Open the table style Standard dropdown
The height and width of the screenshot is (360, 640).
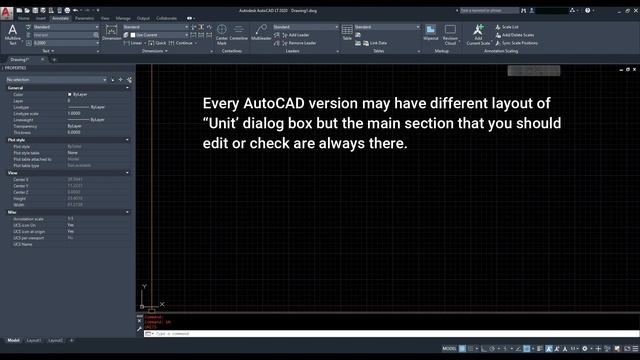pos(387,27)
